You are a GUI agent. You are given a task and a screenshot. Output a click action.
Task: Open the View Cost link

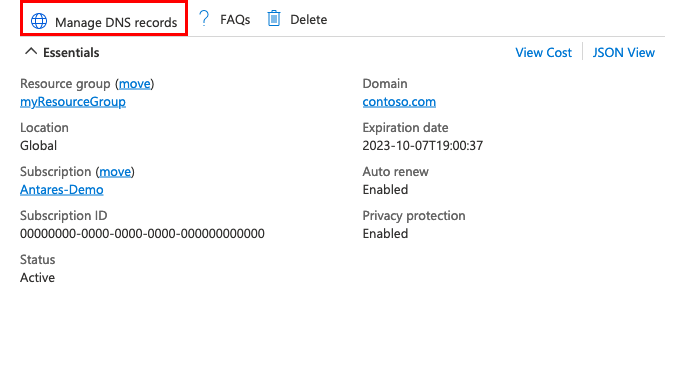coord(543,52)
